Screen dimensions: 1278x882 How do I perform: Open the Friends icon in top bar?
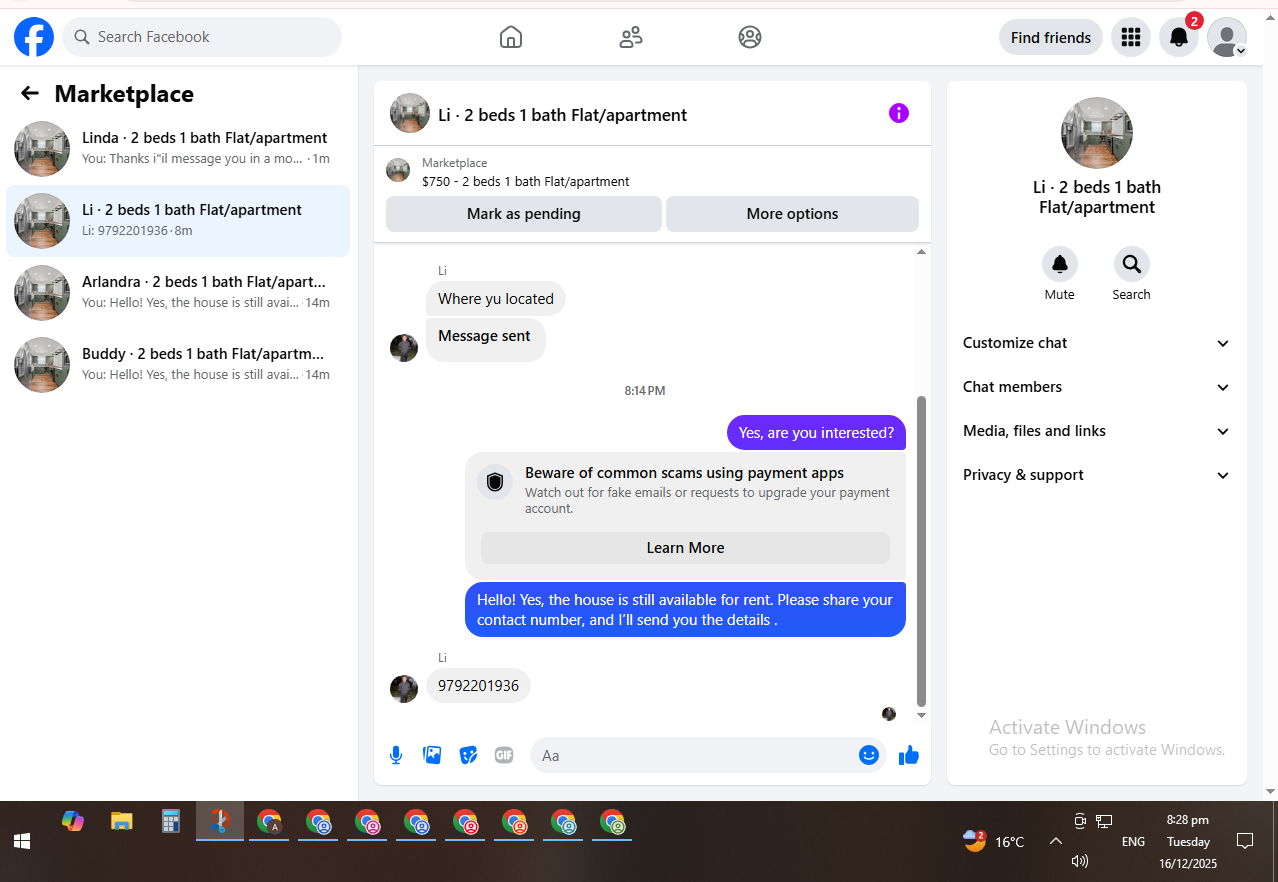pos(631,37)
